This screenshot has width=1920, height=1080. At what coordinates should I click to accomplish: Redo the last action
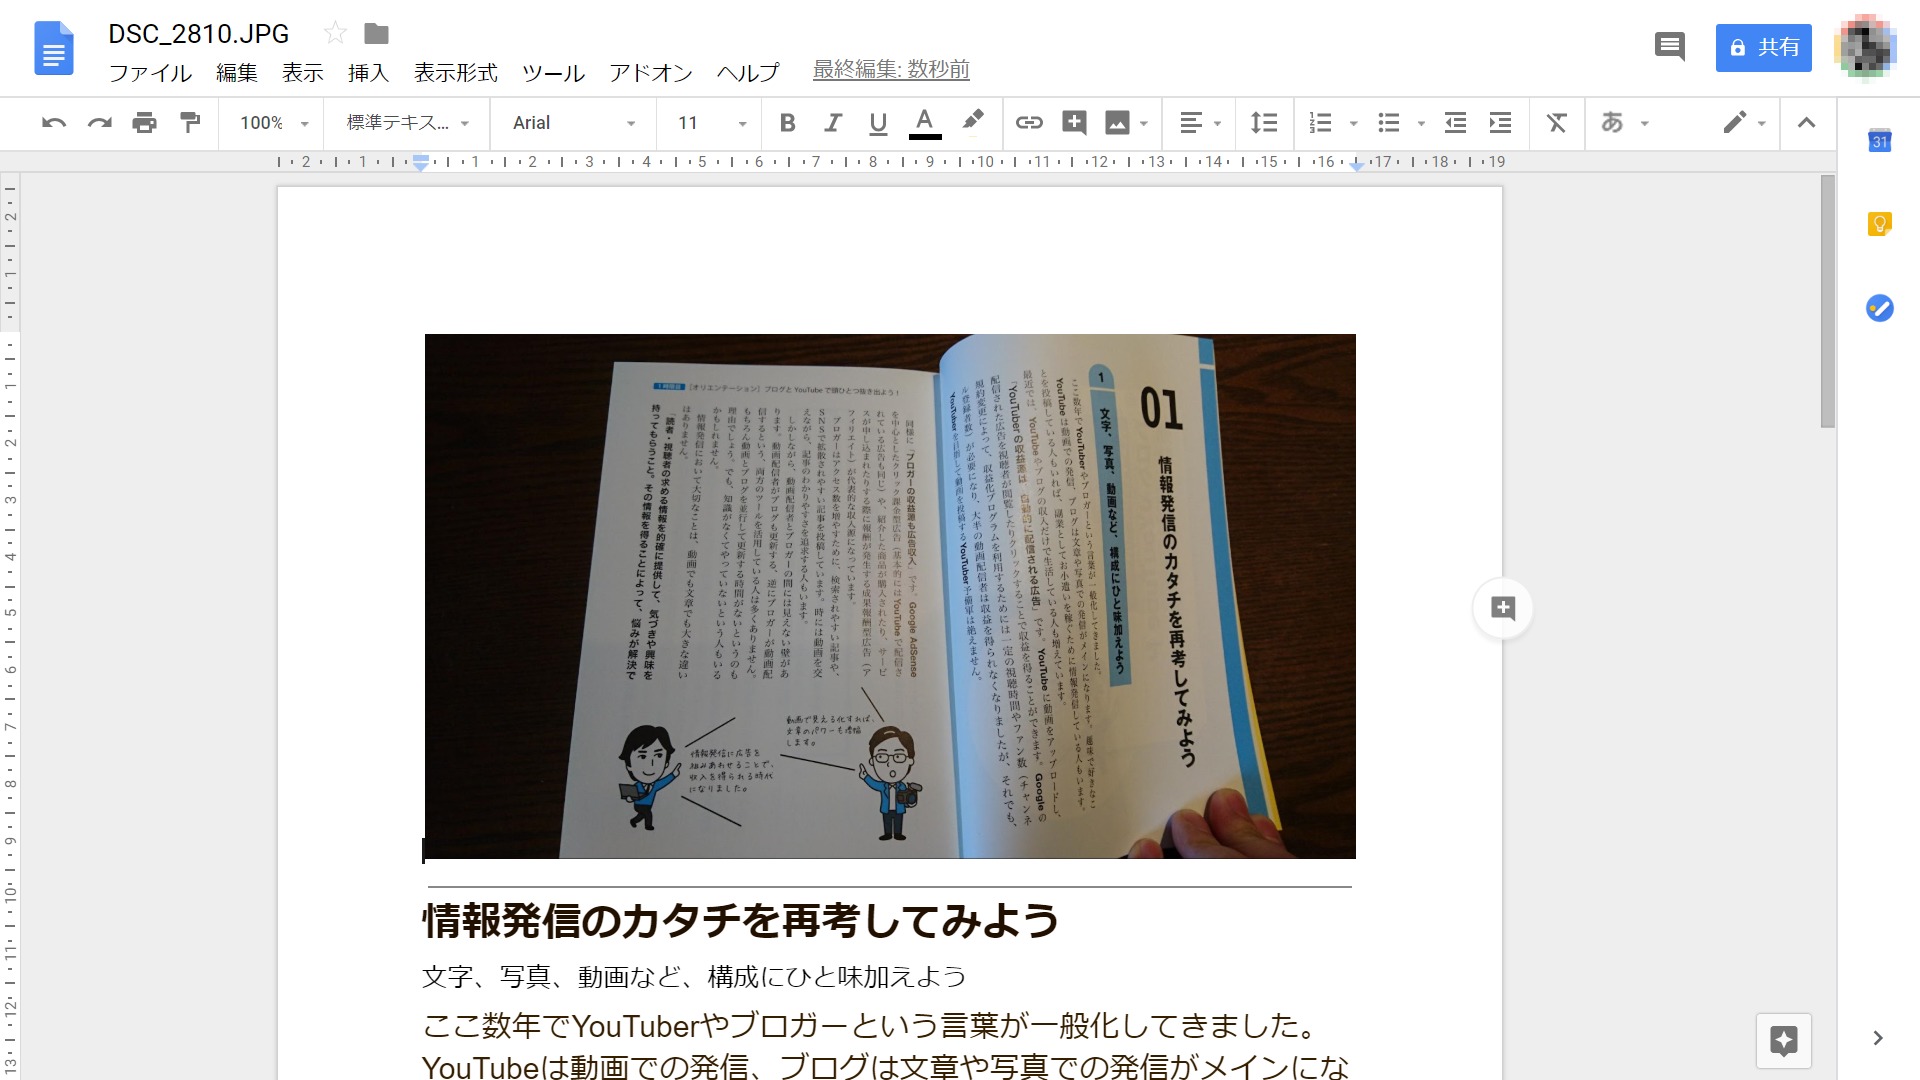point(99,122)
